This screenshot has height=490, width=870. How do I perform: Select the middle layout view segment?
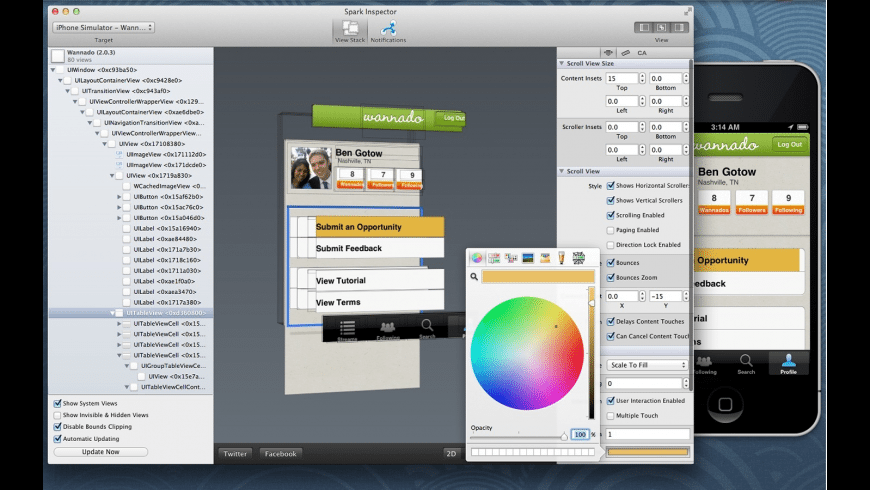click(661, 27)
